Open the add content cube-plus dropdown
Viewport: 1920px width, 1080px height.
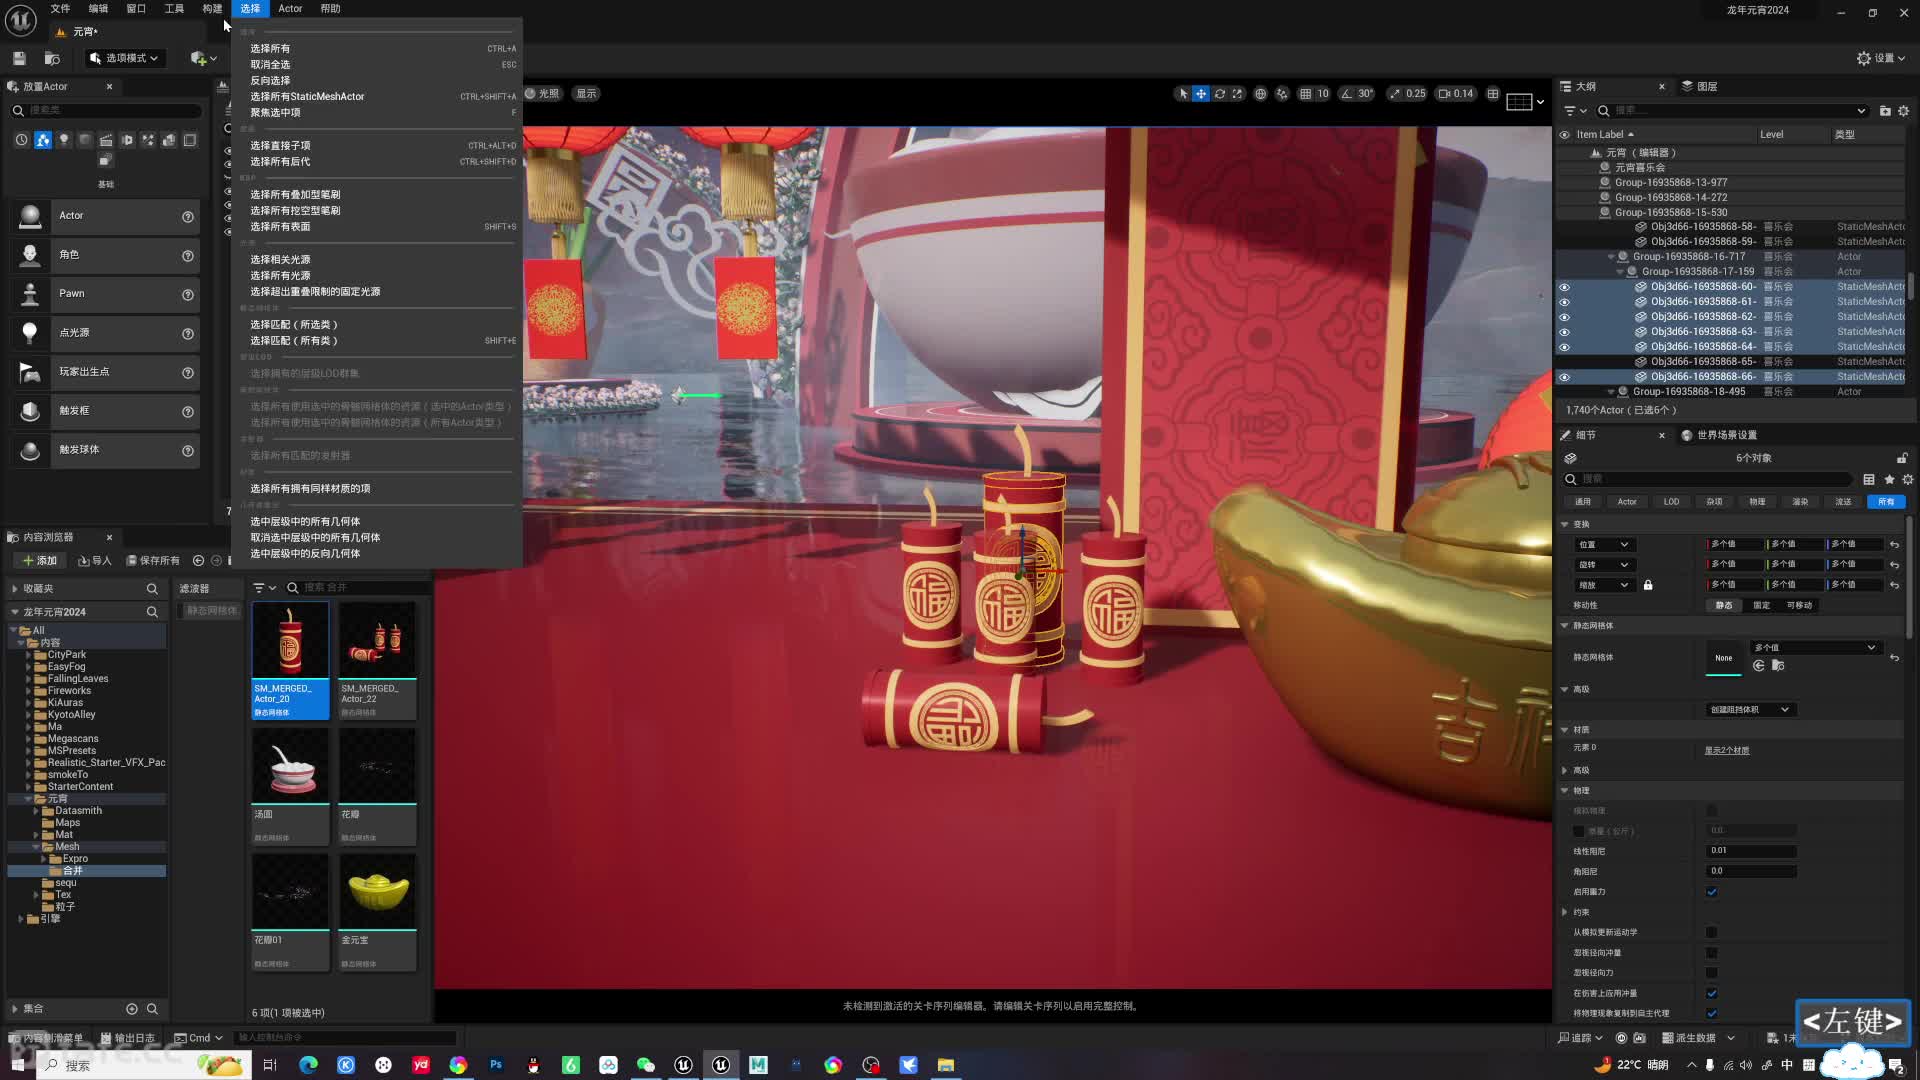coord(203,58)
